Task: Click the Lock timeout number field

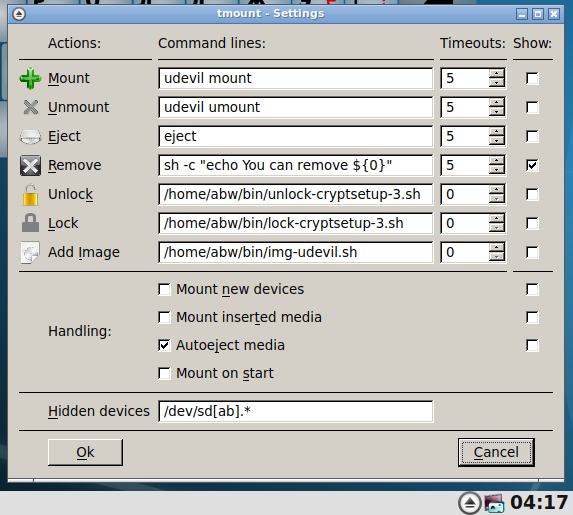Action: pos(465,223)
